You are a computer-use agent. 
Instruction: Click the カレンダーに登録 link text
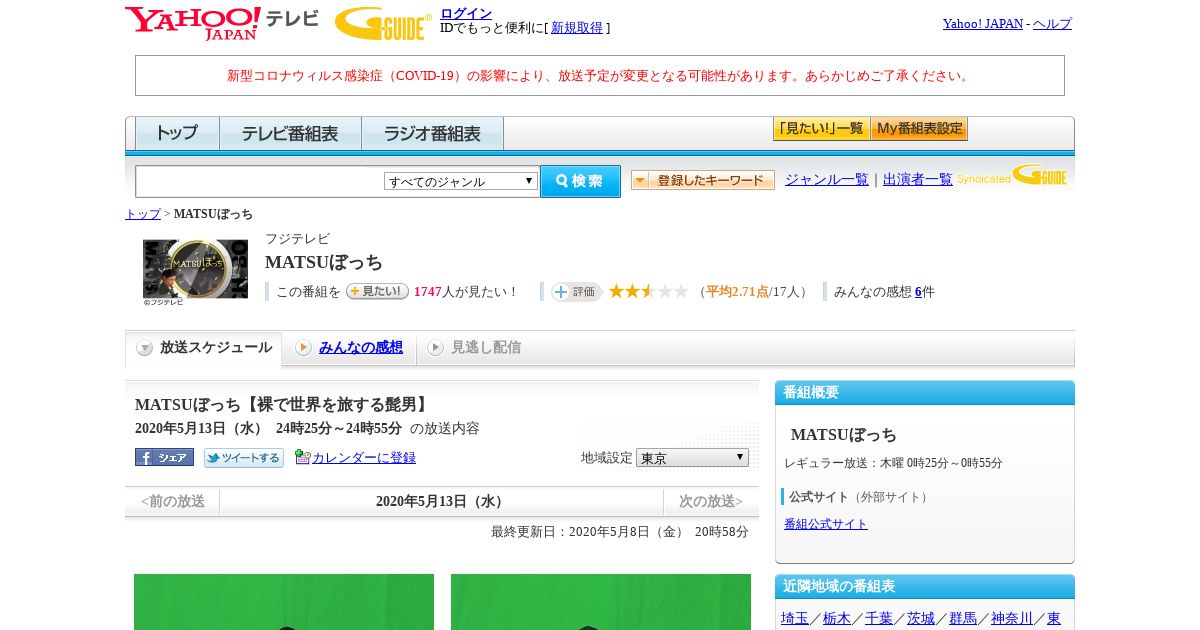[364, 457]
